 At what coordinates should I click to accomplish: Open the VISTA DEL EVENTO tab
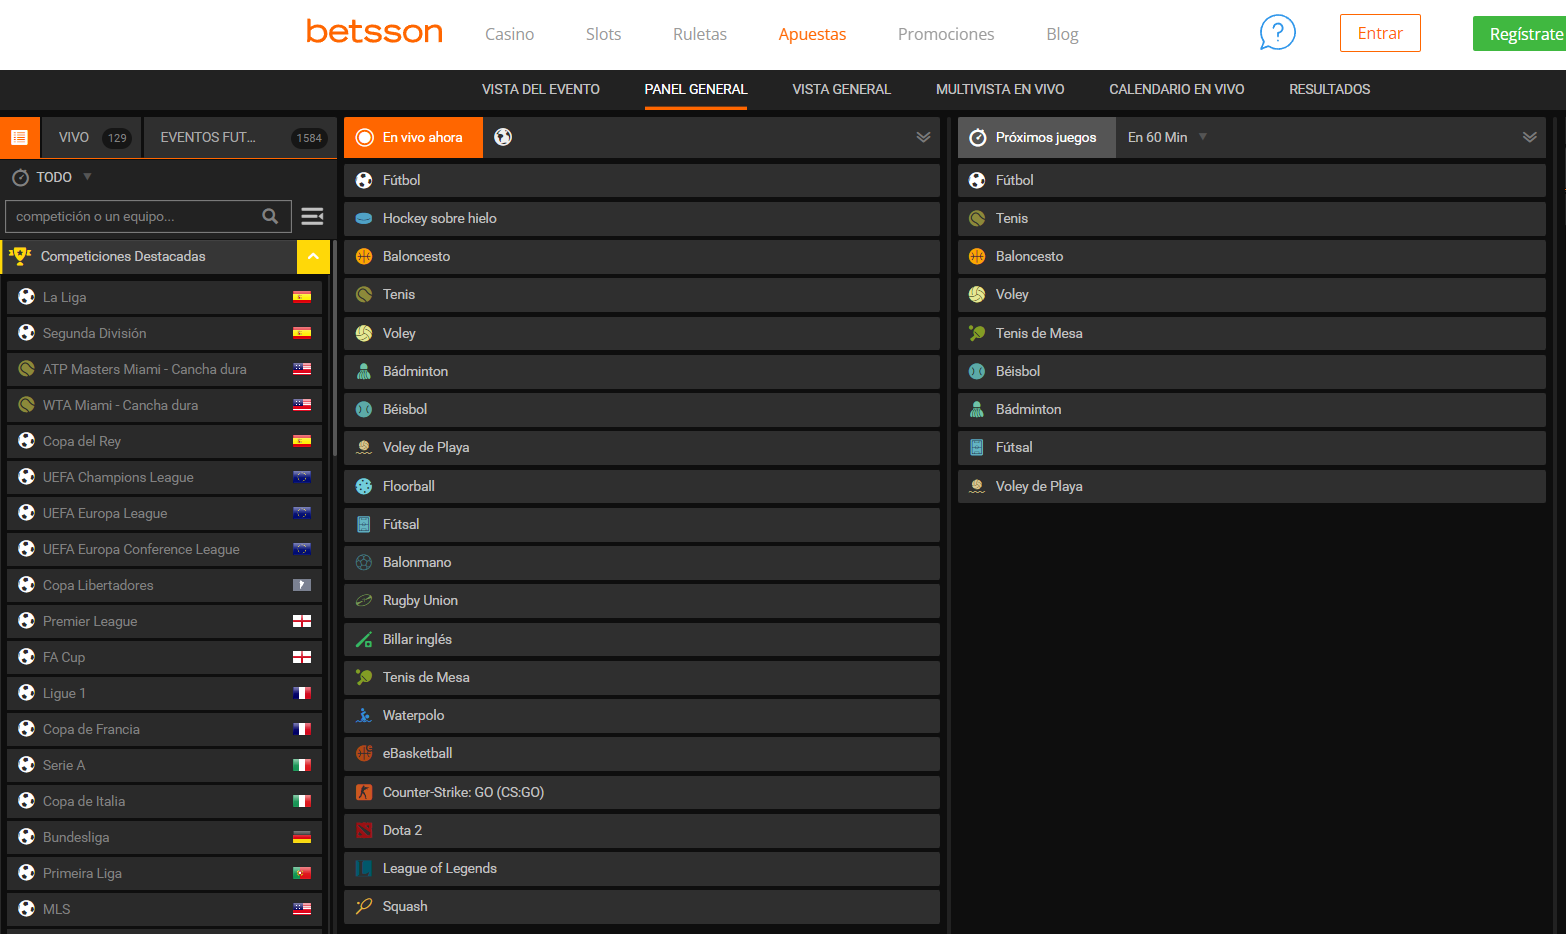[x=541, y=89]
